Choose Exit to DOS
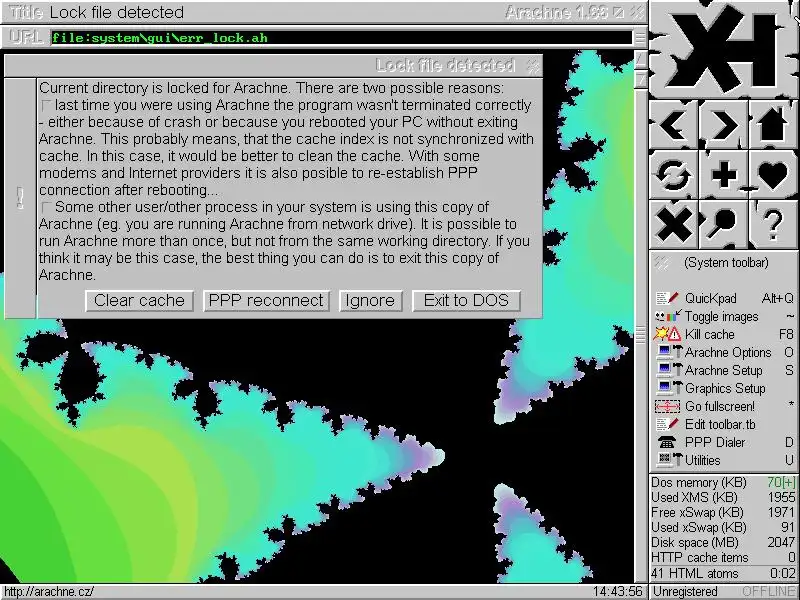 point(466,301)
